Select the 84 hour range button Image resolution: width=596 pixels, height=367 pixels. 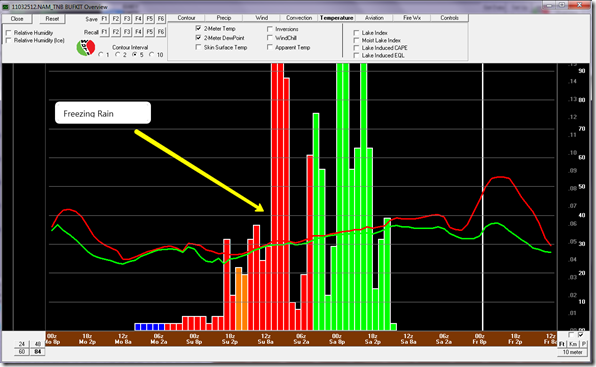point(37,352)
